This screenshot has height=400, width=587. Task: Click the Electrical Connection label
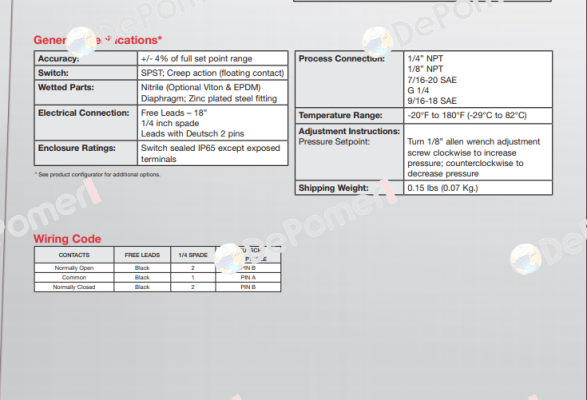[x=83, y=113]
